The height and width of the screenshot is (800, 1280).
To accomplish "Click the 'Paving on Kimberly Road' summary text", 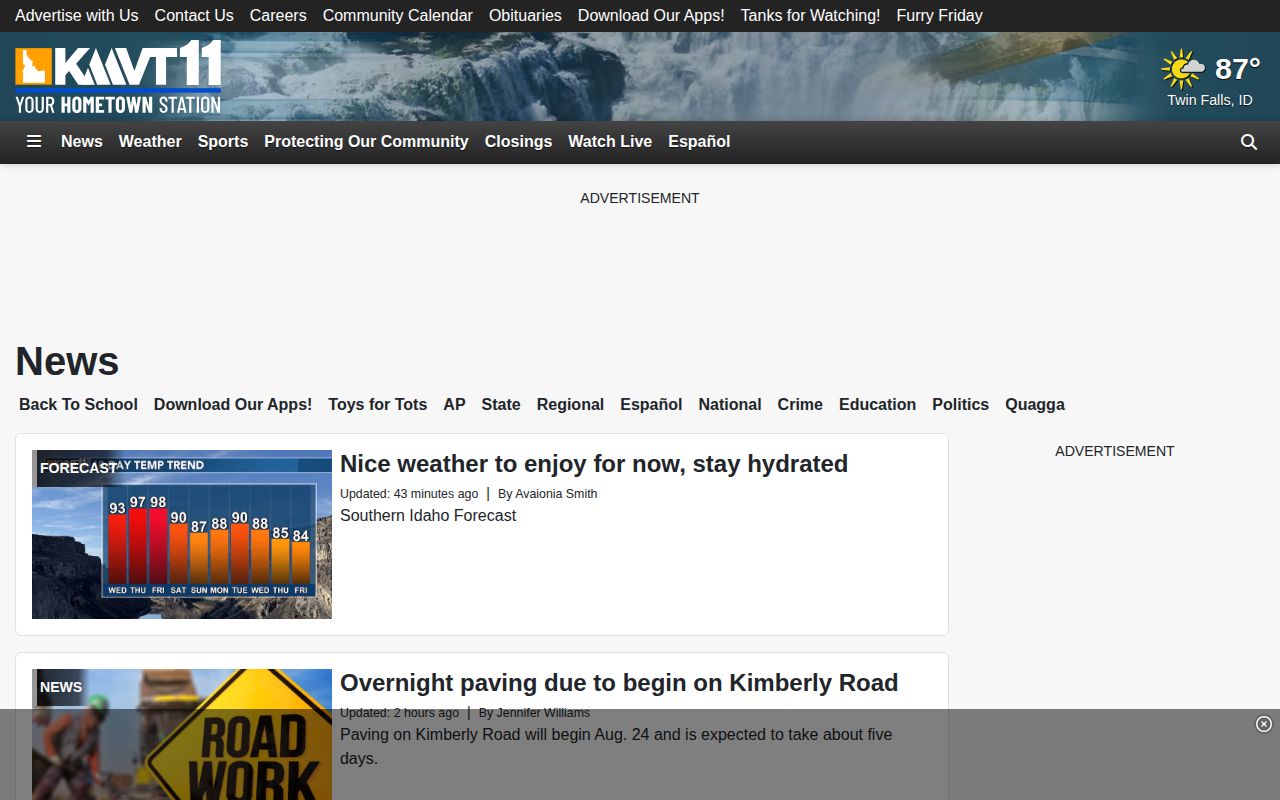I will (616, 746).
